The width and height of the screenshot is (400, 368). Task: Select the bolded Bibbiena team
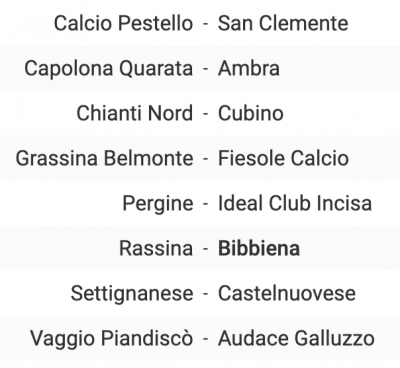tap(259, 248)
